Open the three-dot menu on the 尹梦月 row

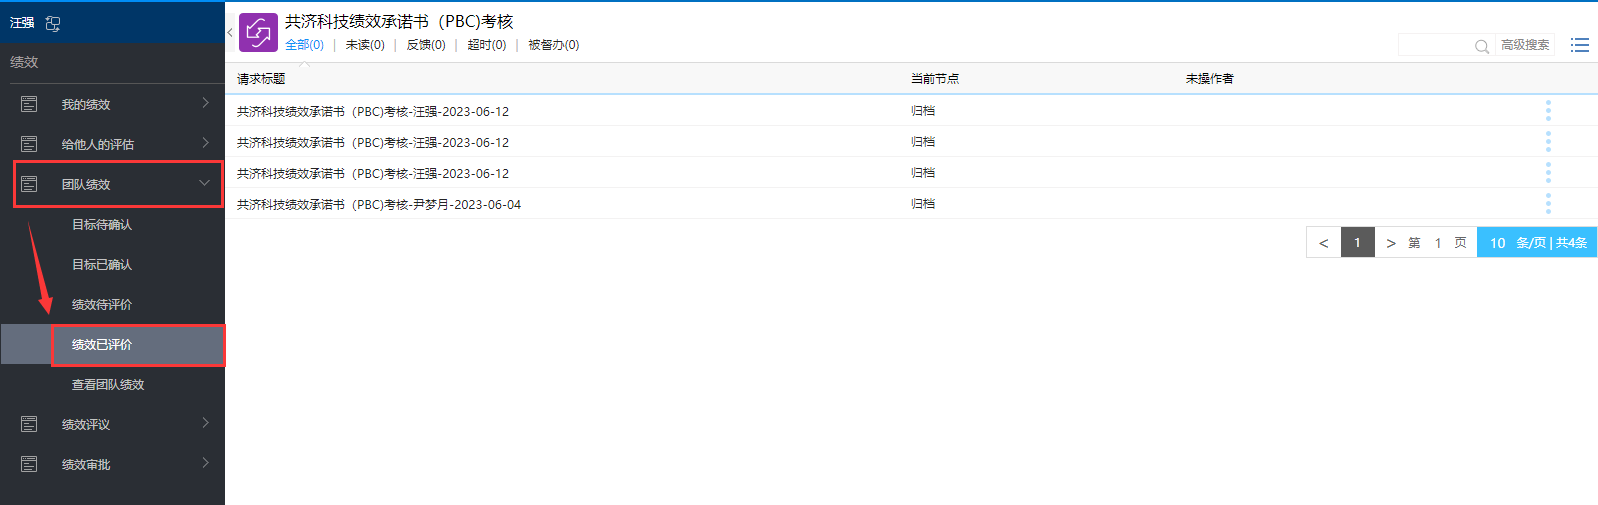click(x=1547, y=204)
